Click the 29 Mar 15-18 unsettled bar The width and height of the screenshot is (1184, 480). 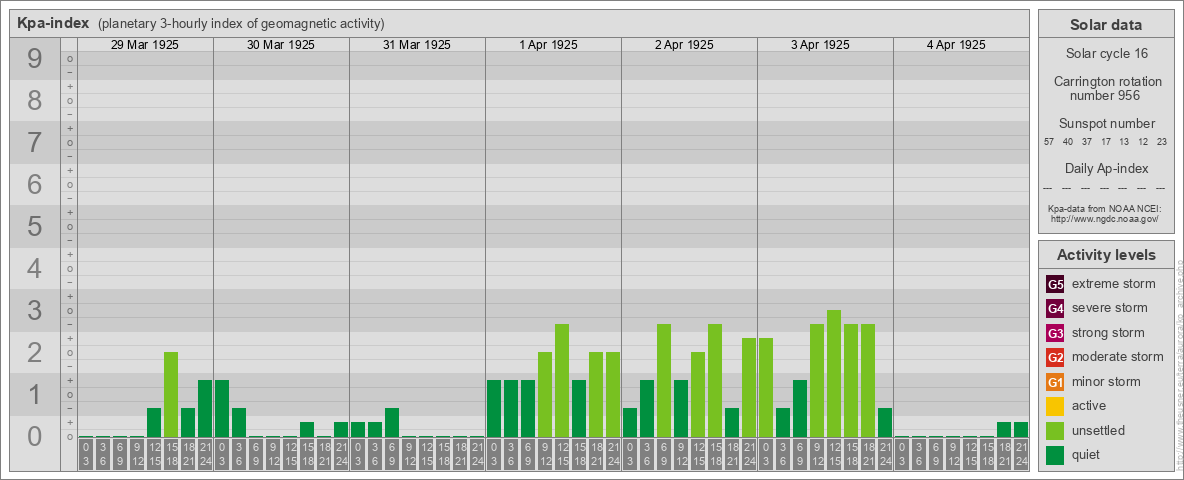[x=171, y=395]
